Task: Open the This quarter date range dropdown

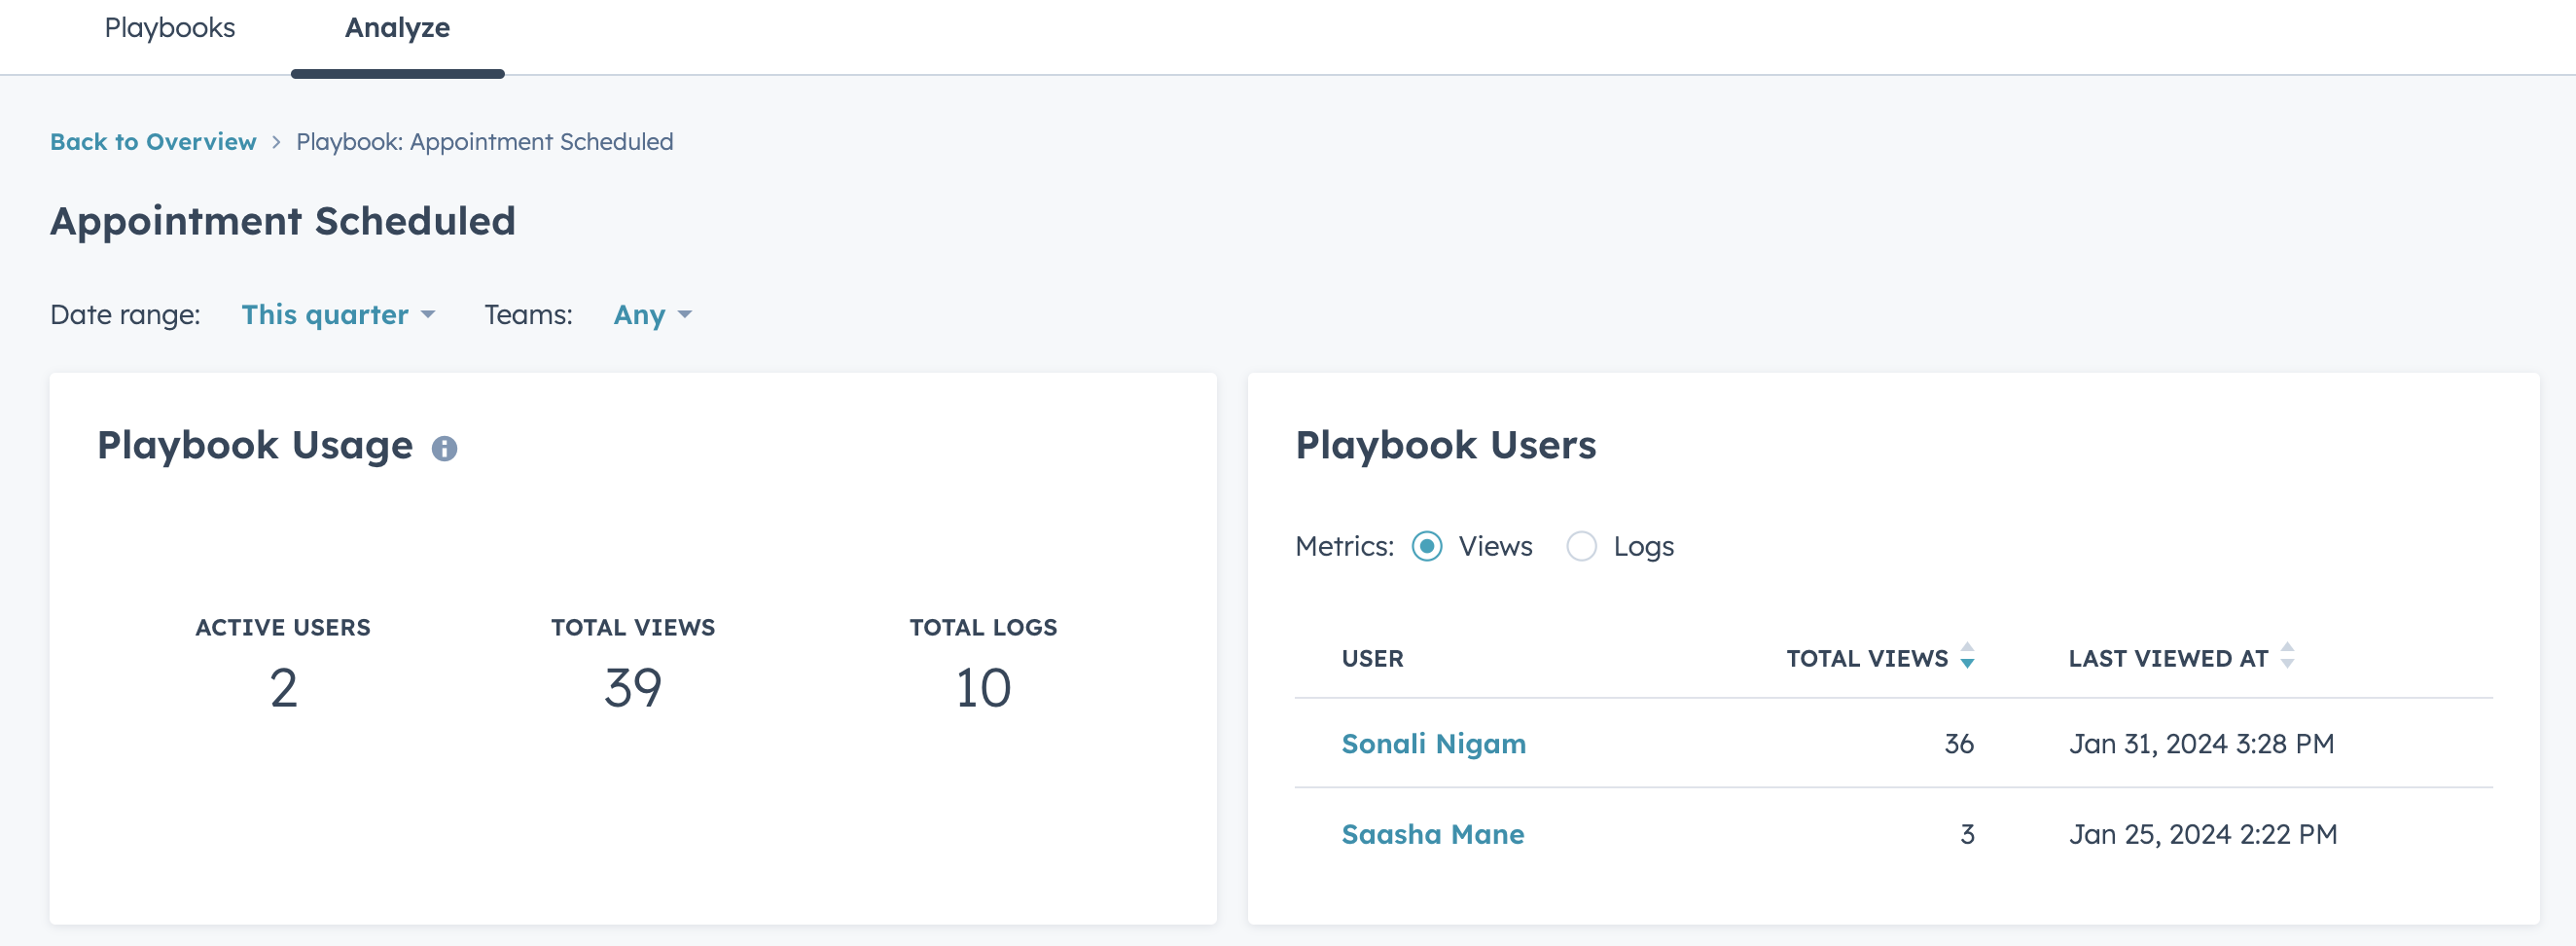Action: click(x=337, y=315)
